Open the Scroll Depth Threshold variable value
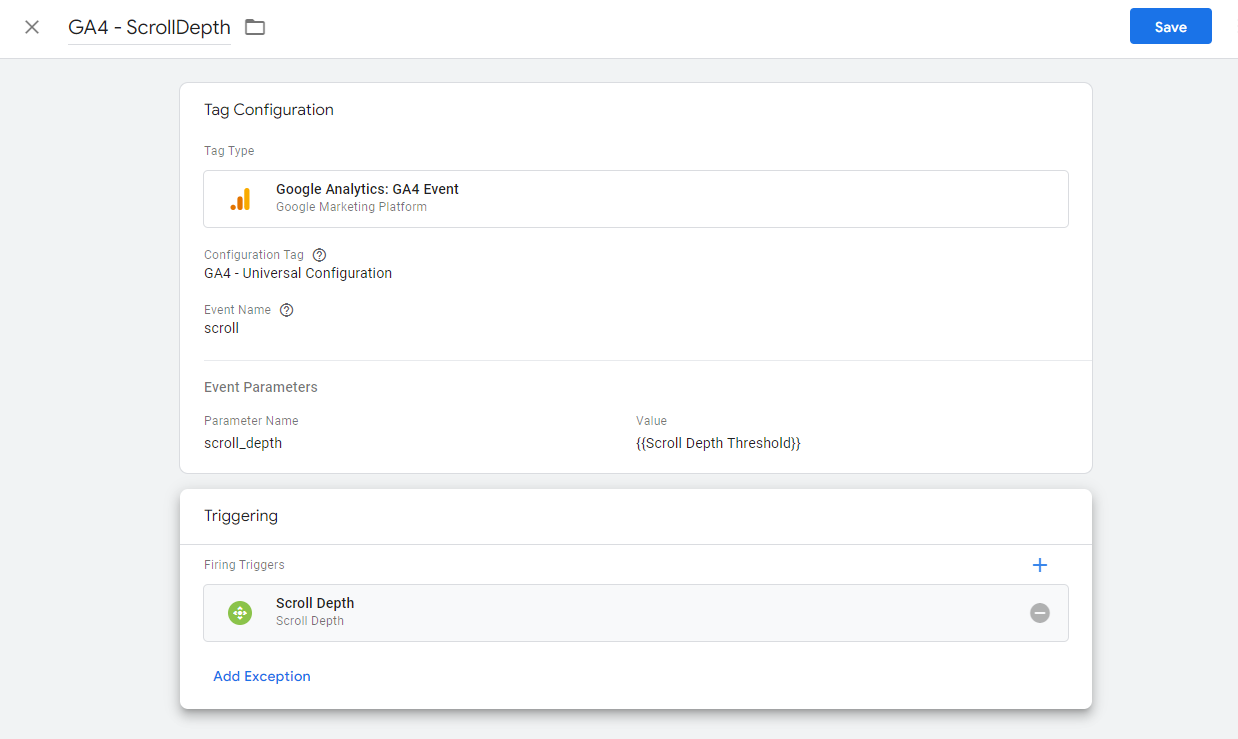The image size is (1238, 739). coord(718,442)
